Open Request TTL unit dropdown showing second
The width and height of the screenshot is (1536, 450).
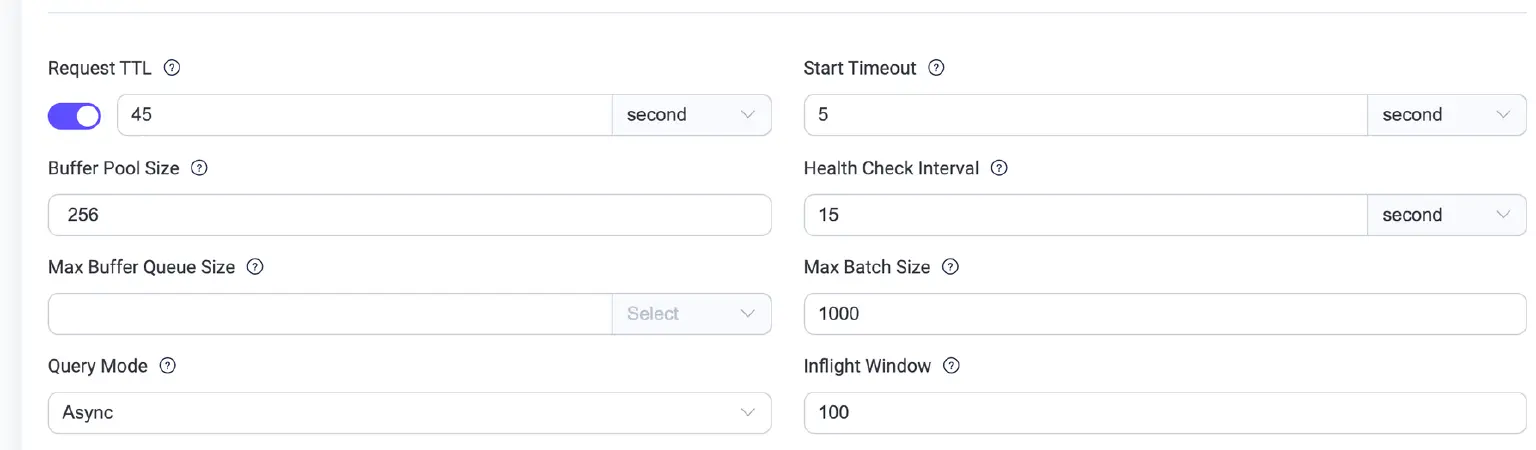coord(691,115)
